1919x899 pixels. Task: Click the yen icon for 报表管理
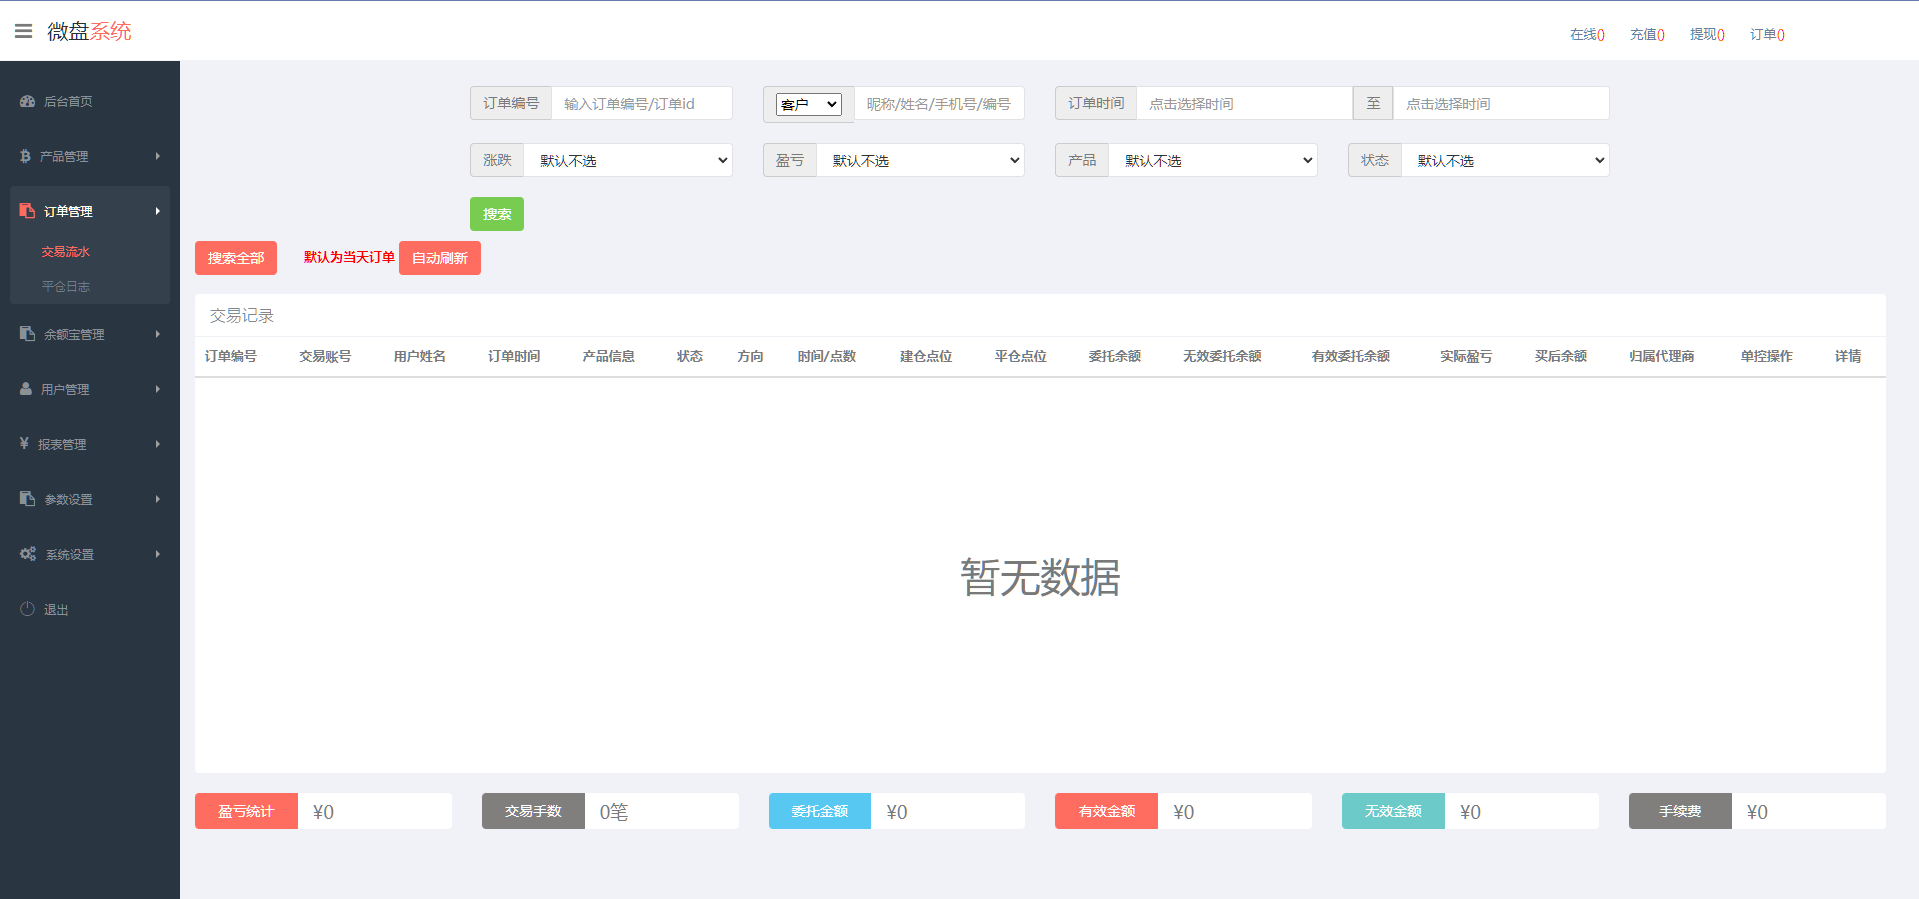(24, 444)
